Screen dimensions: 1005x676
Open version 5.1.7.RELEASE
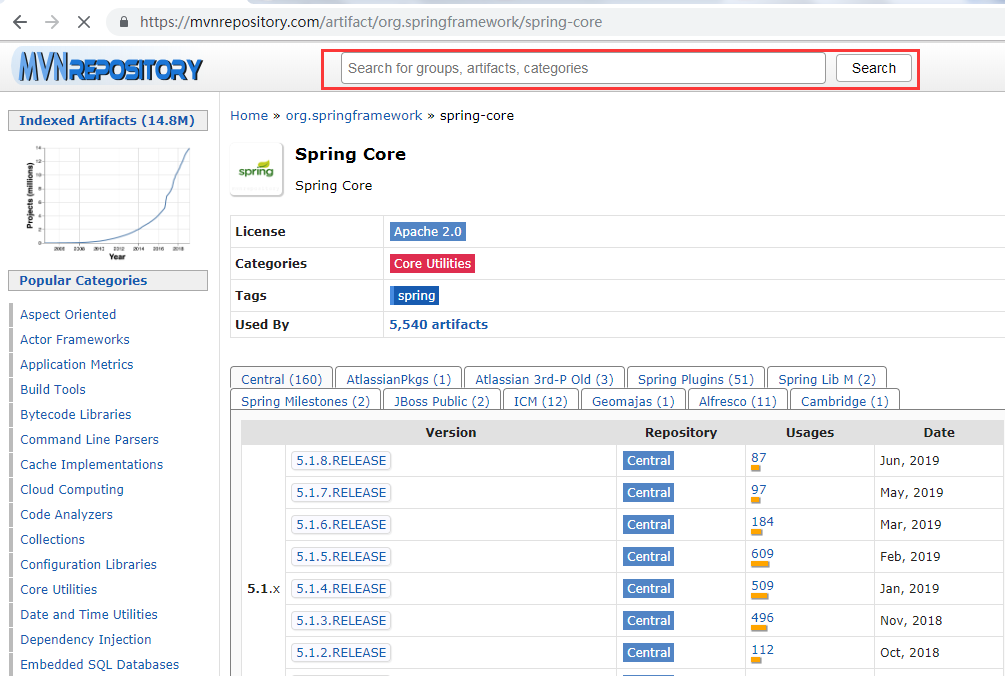tap(341, 493)
